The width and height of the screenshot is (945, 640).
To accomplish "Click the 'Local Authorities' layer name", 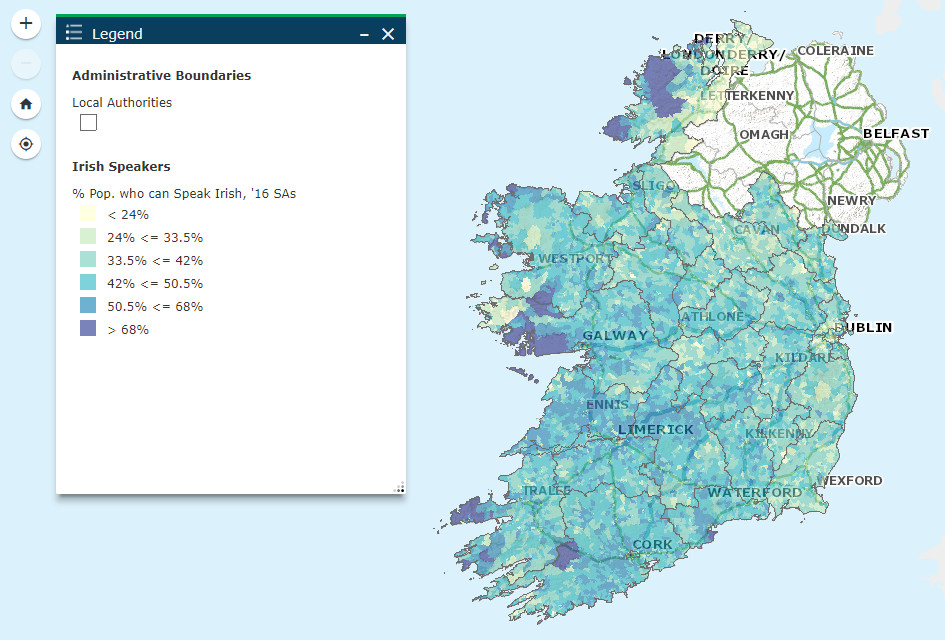I will coord(121,102).
